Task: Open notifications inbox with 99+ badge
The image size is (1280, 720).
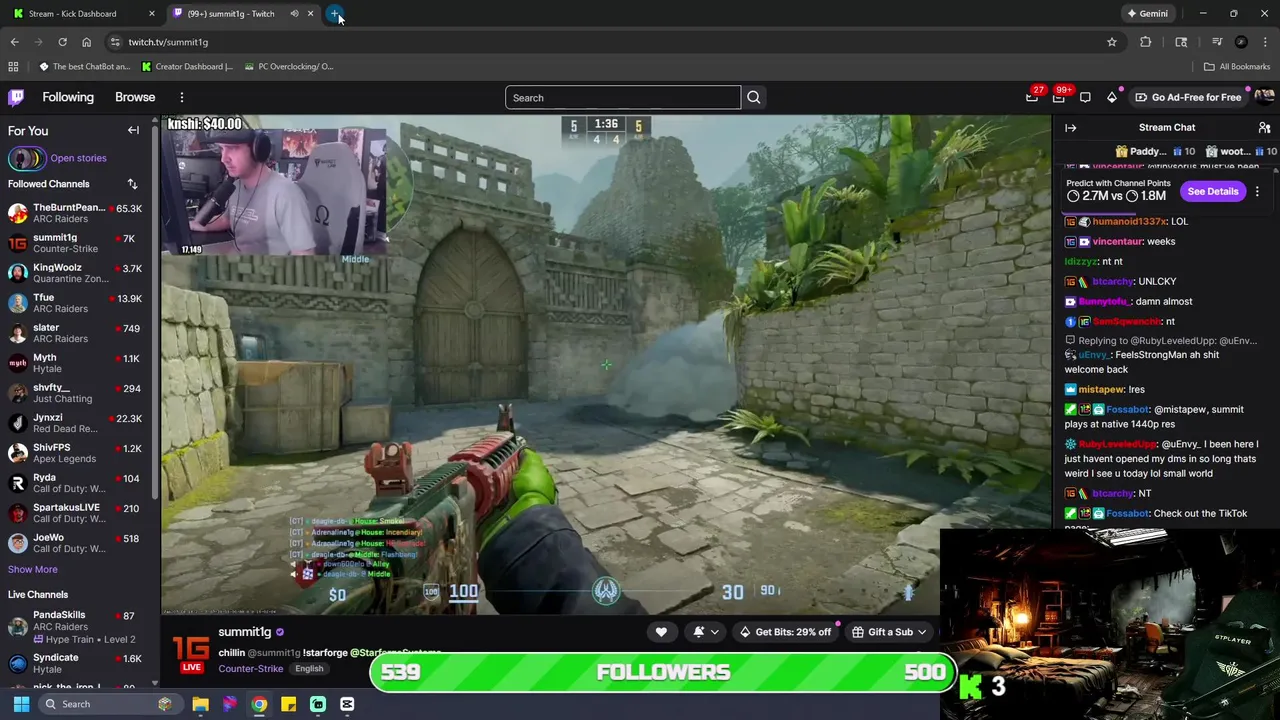Action: click(x=1059, y=97)
